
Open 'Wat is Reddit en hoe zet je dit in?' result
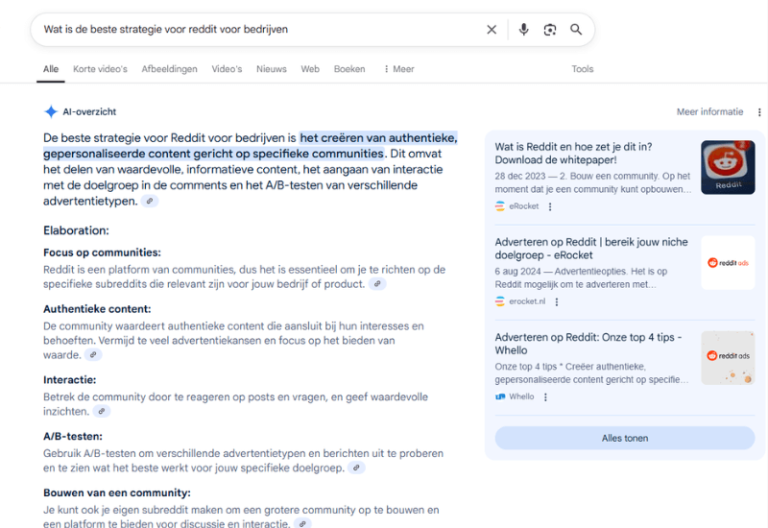click(573, 153)
